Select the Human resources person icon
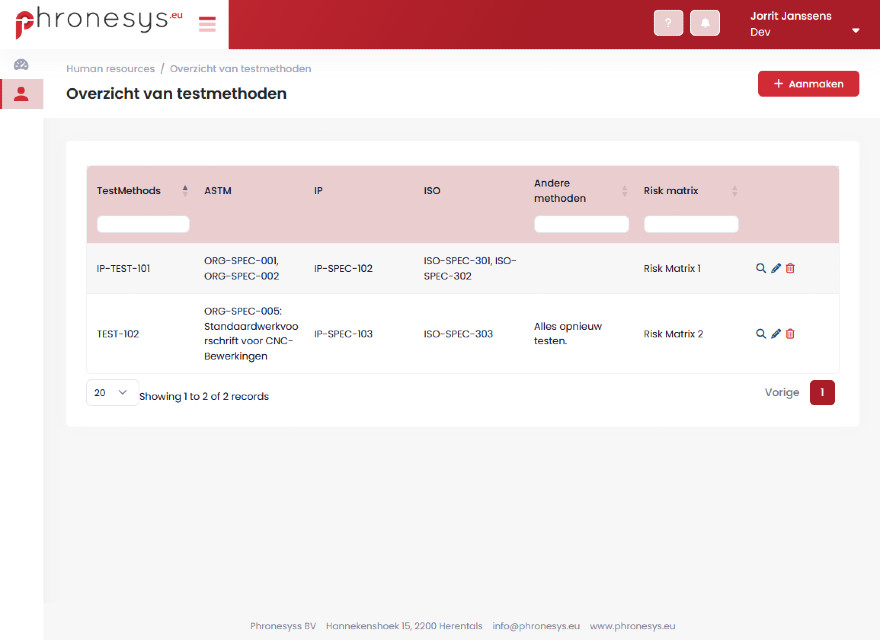 tap(21, 94)
